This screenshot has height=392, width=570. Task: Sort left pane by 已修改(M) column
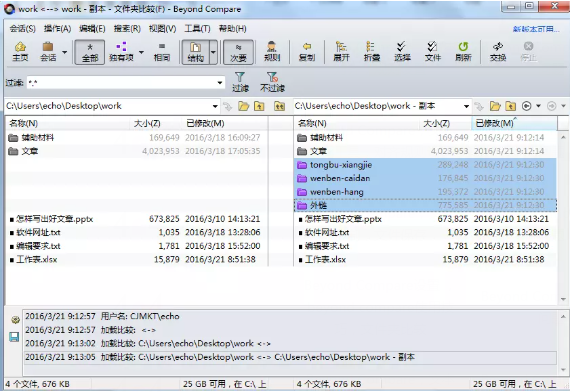tap(225, 124)
